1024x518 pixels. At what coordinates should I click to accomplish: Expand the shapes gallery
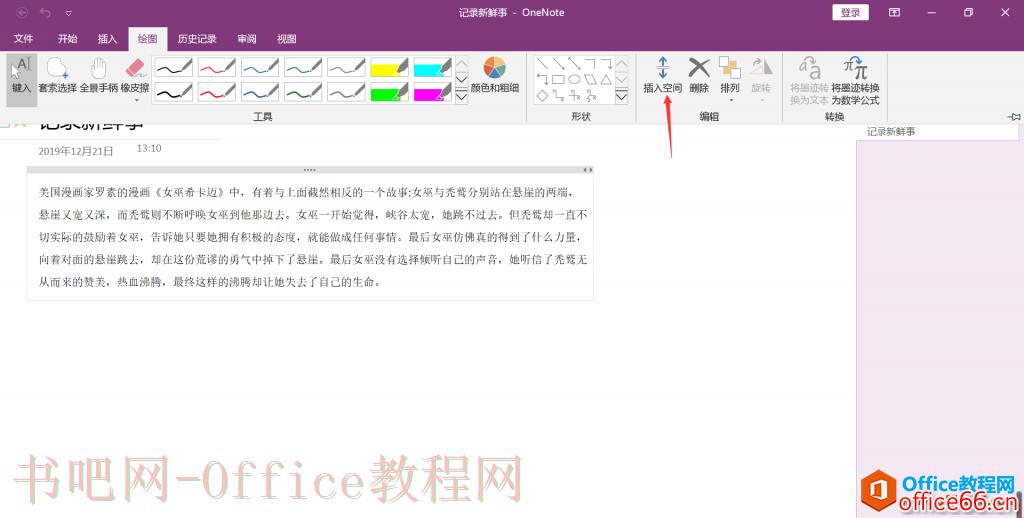[x=622, y=97]
